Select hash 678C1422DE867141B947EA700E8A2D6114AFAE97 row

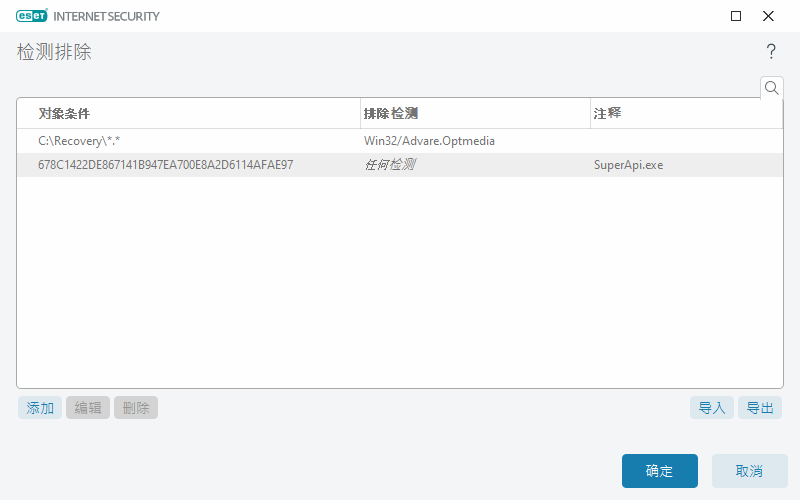399,165
